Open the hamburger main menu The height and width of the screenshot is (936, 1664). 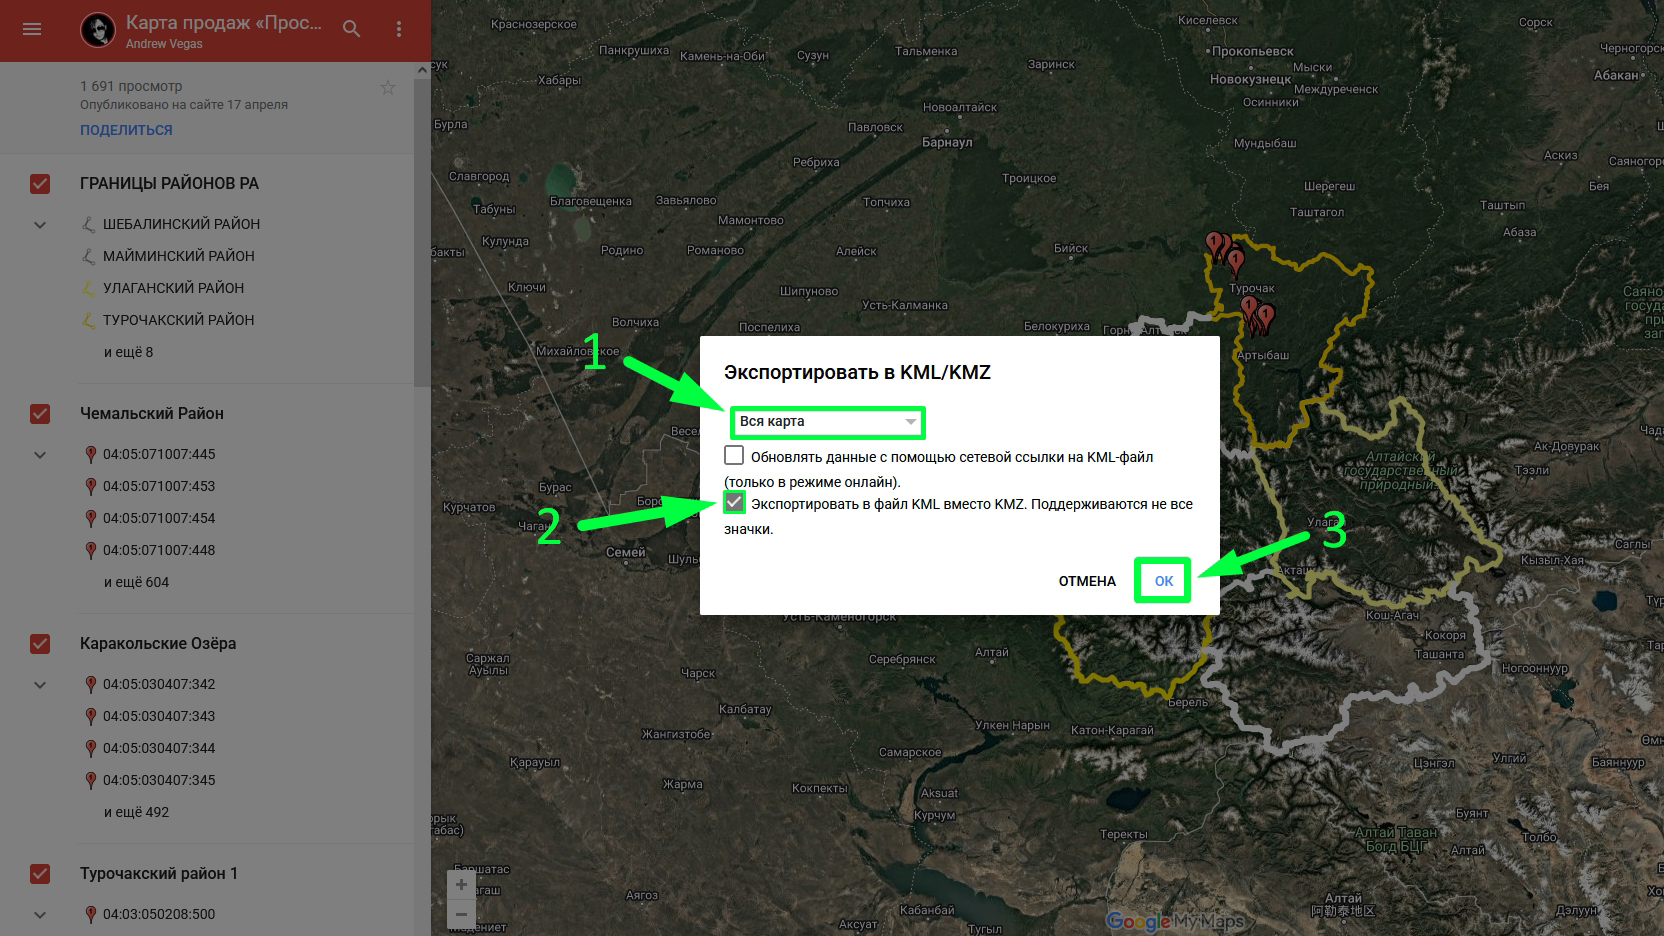[x=32, y=29]
